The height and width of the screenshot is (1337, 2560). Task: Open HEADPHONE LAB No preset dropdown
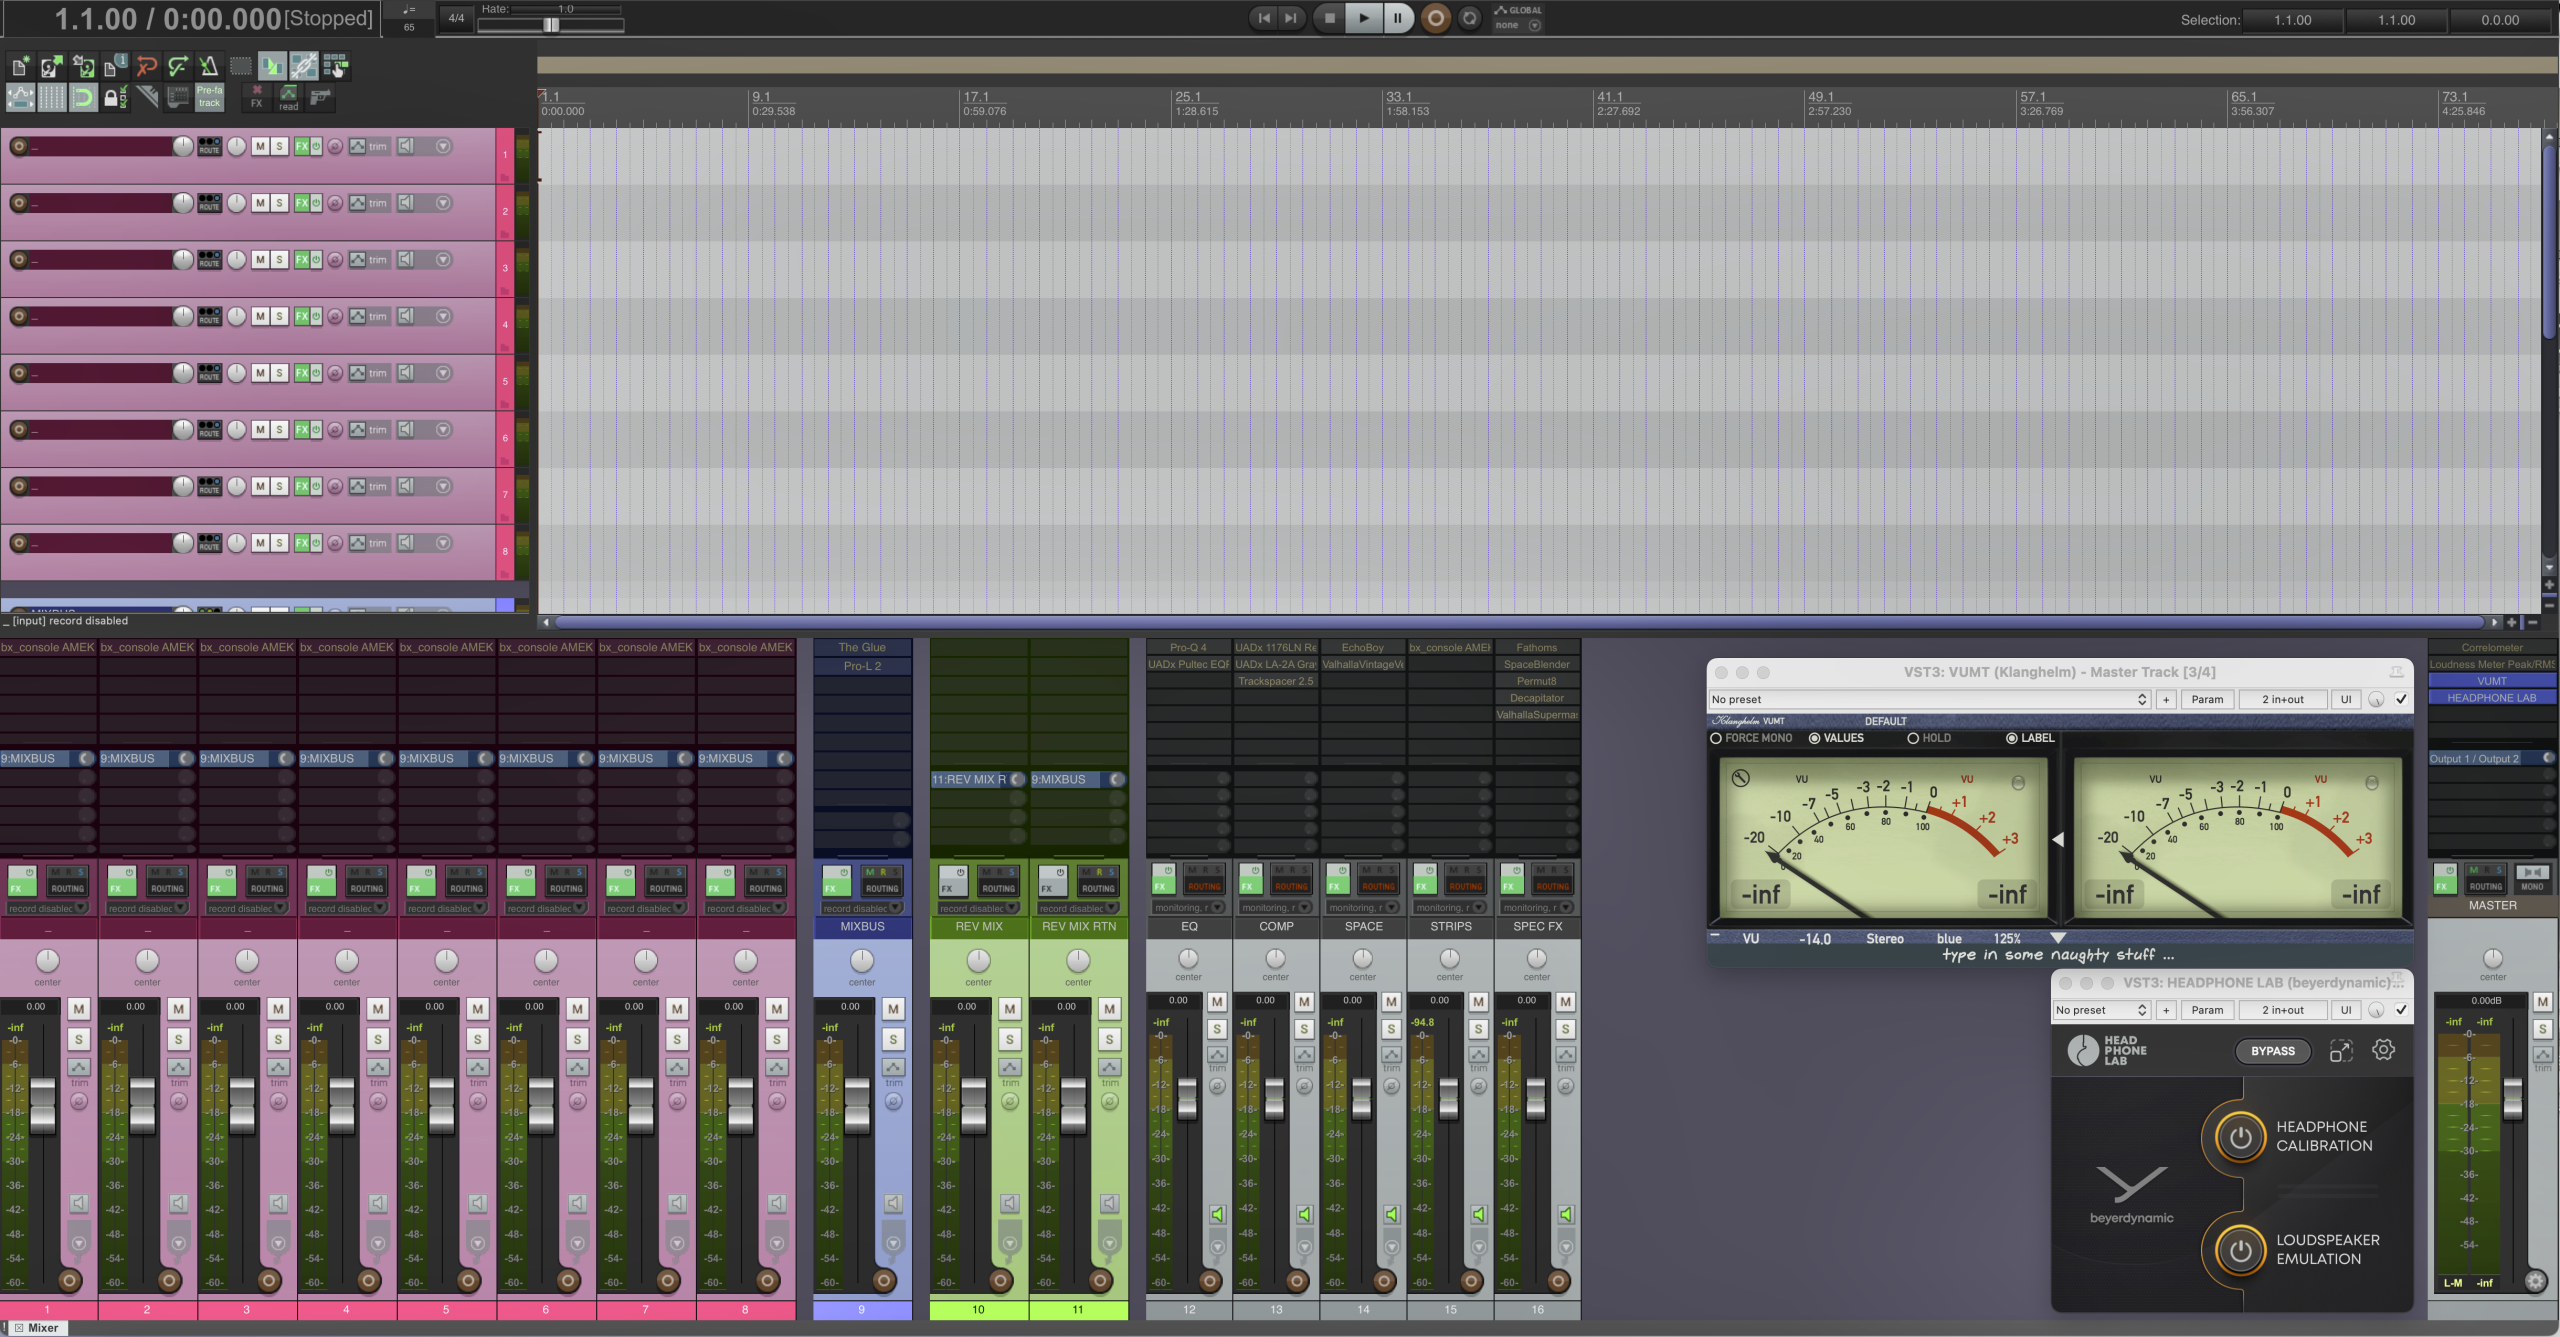2101,1010
